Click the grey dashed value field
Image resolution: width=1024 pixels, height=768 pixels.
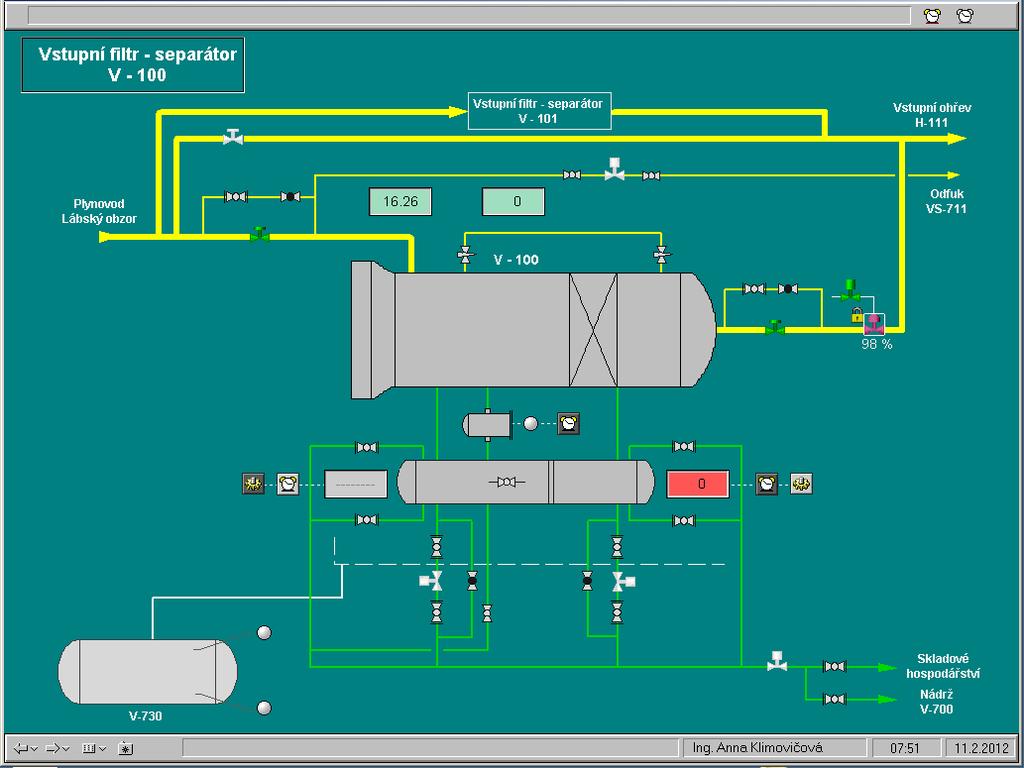[x=356, y=484]
